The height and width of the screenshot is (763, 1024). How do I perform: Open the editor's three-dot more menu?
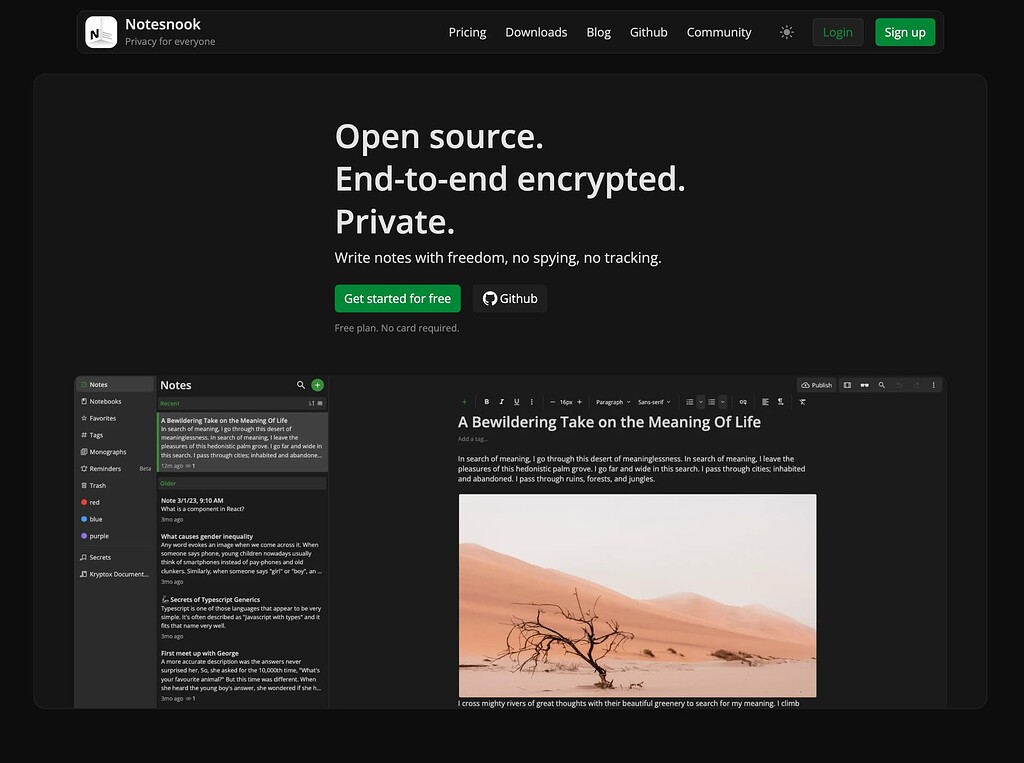point(934,385)
